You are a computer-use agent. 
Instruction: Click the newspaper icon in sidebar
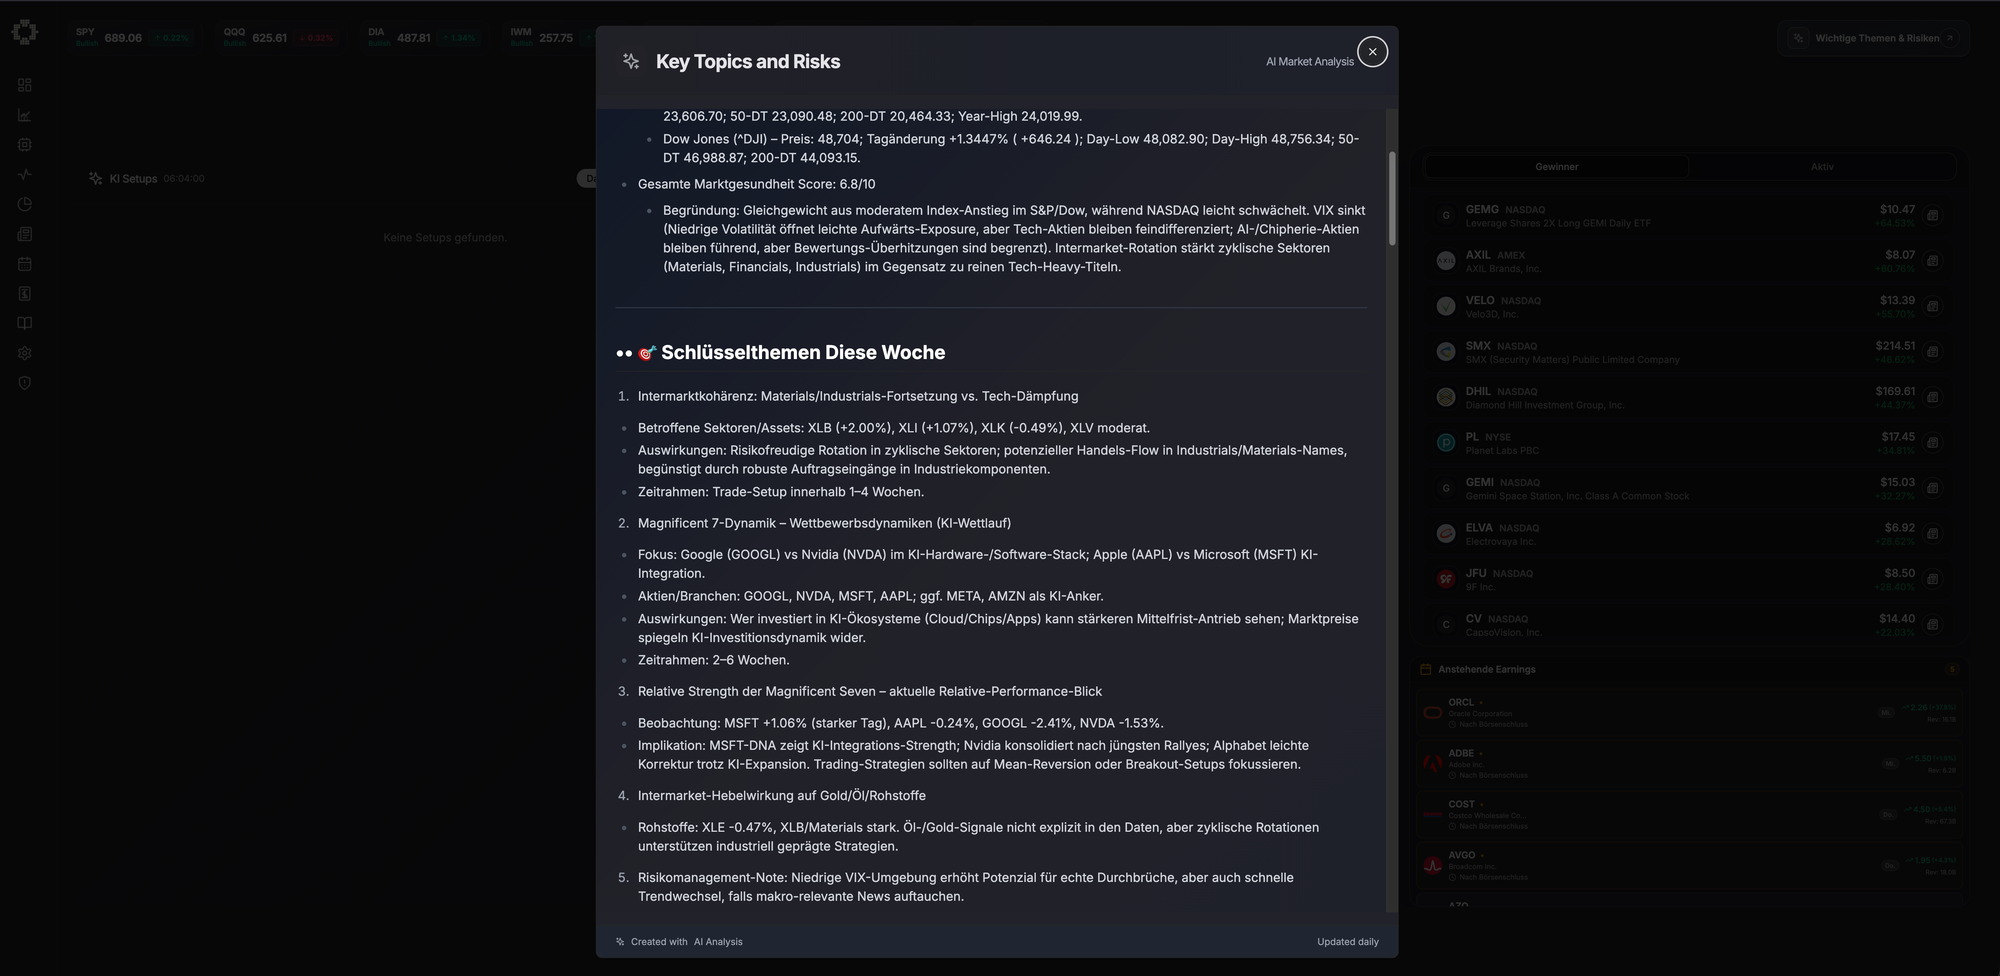point(25,234)
